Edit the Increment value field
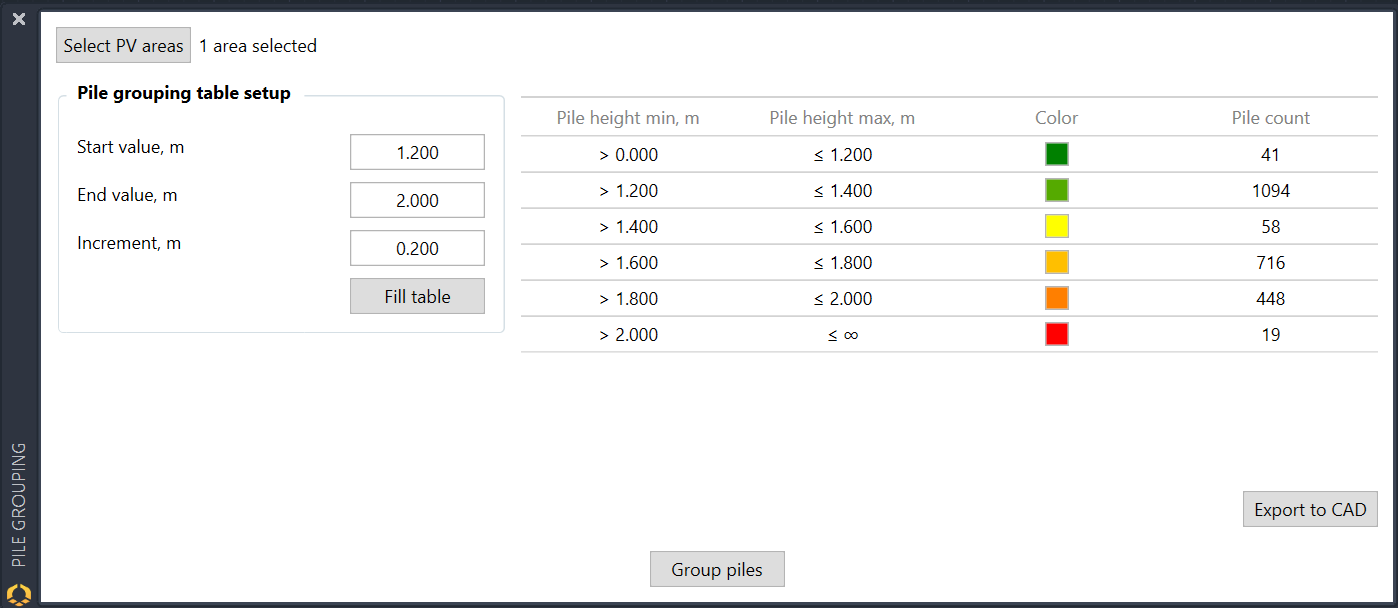This screenshot has height=608, width=1398. coord(417,248)
